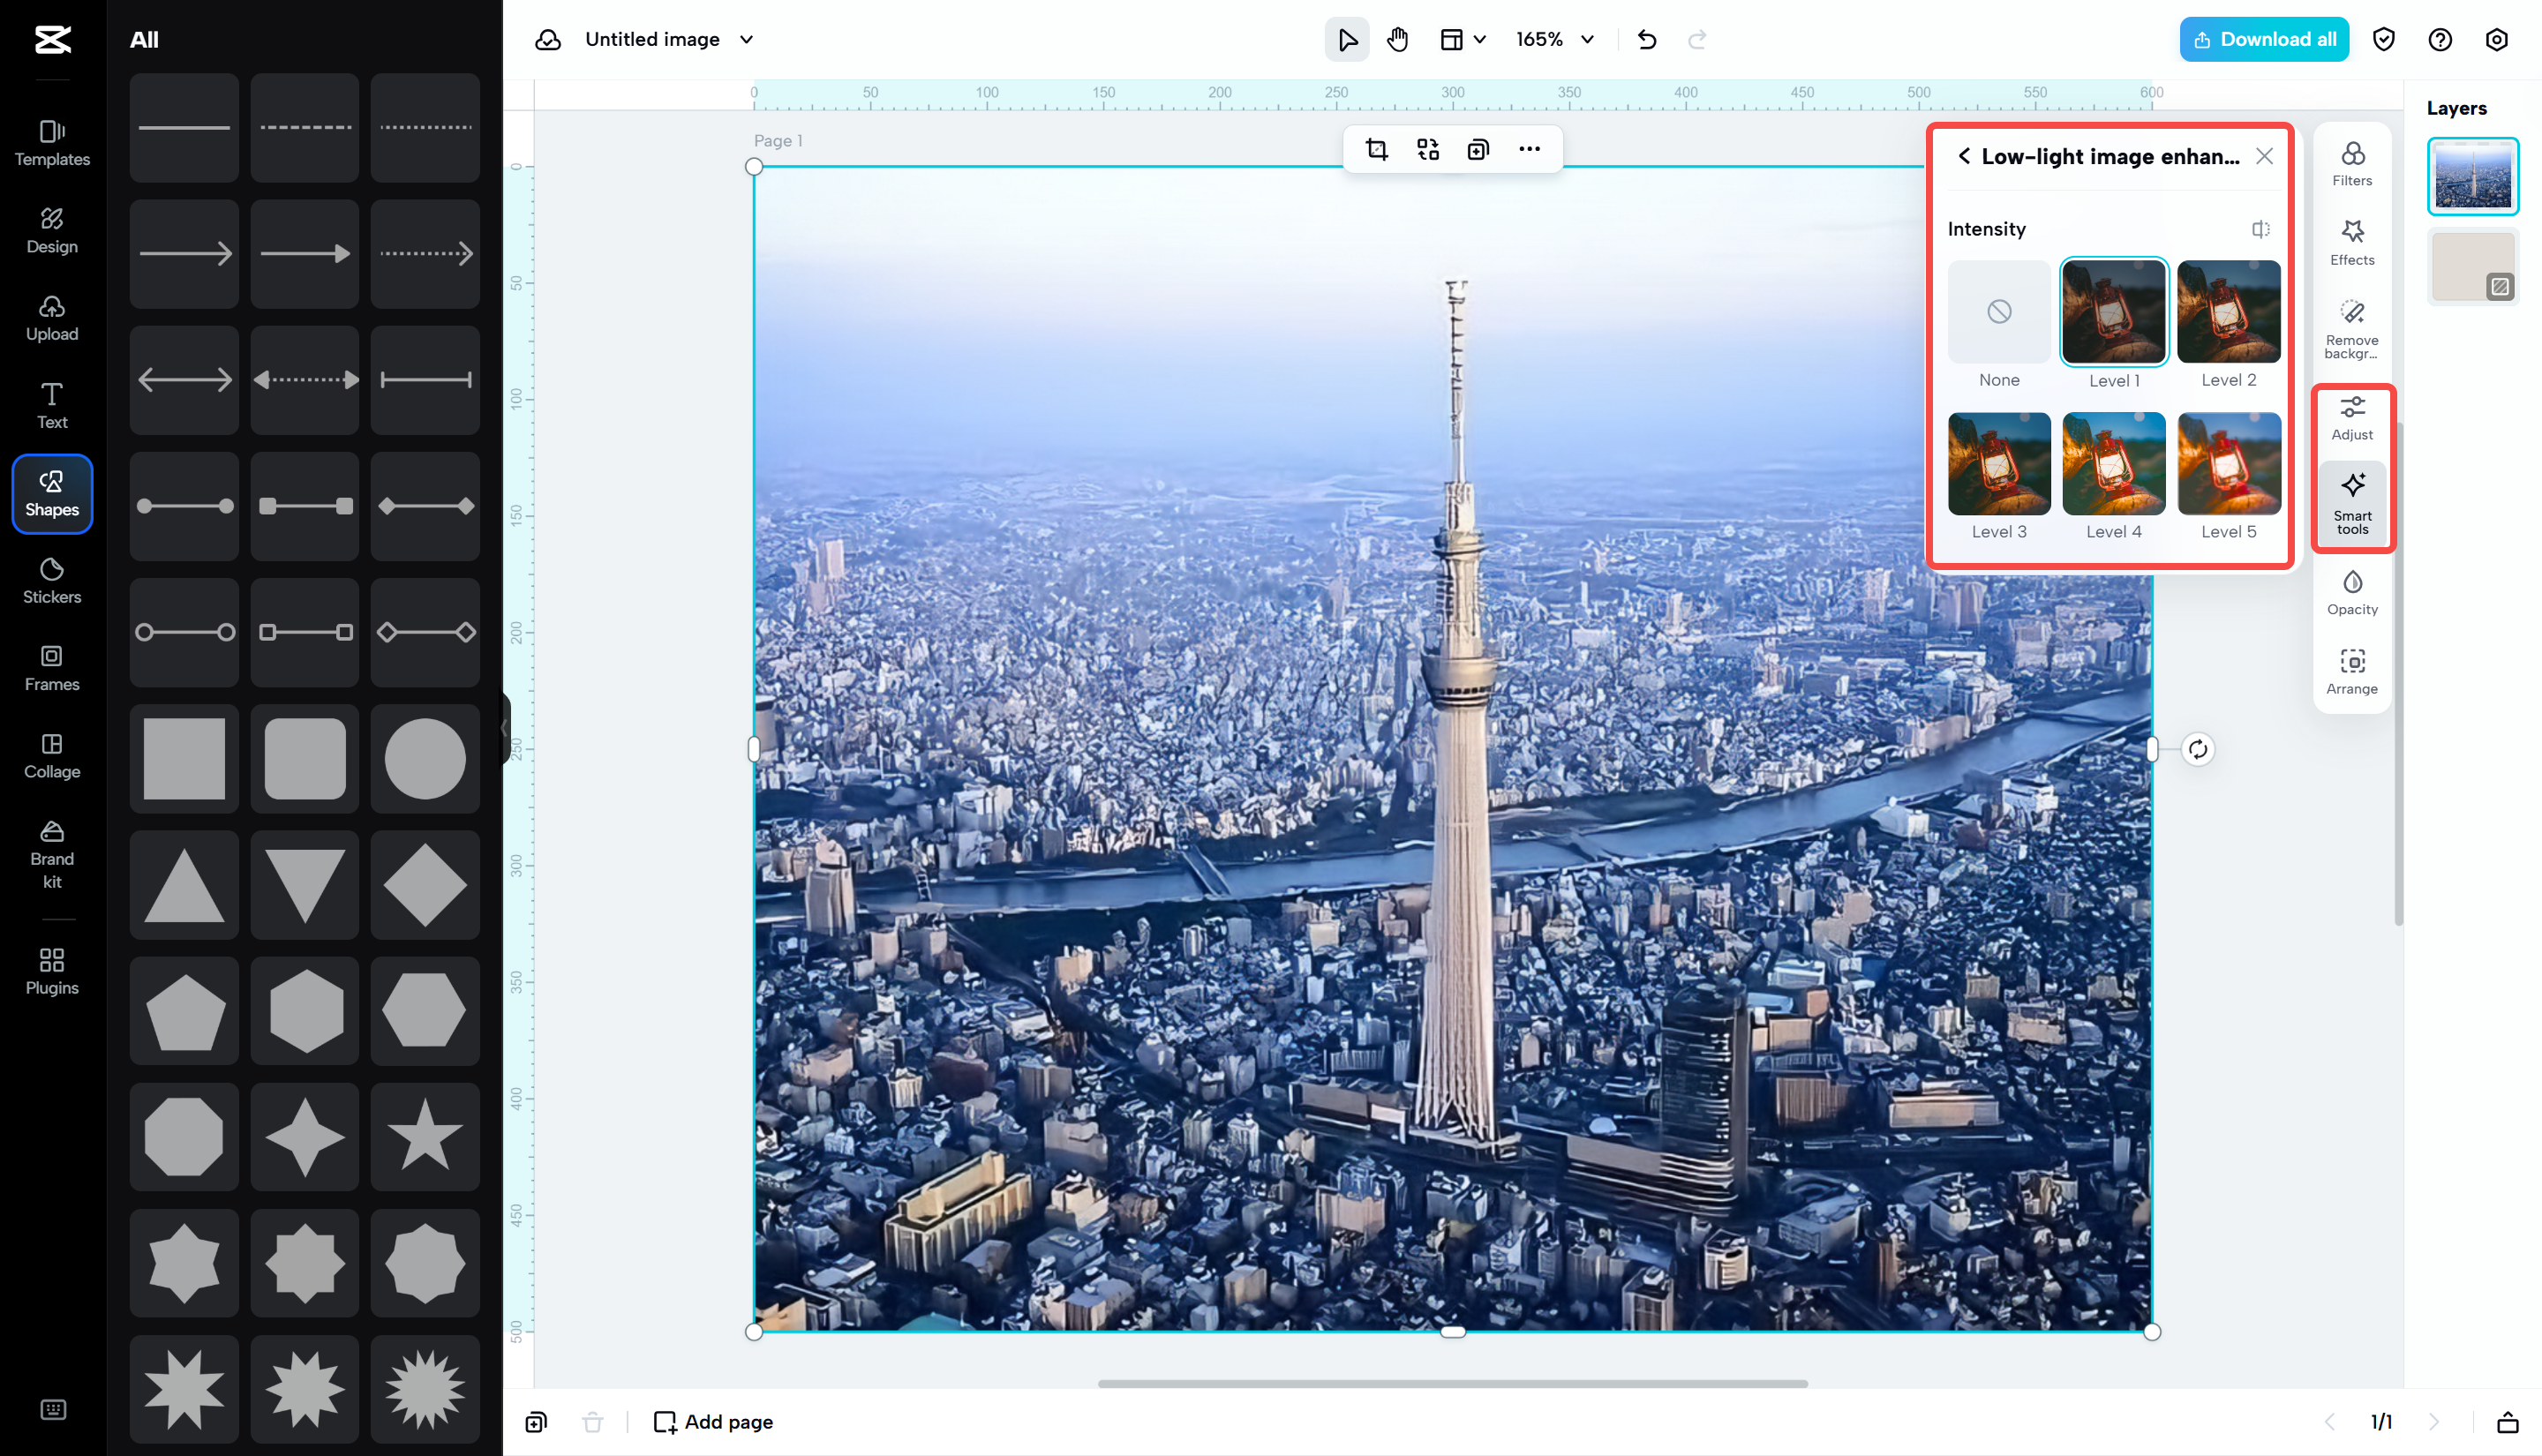The height and width of the screenshot is (1456, 2542).
Task: Open Effects in right toolbar
Action: [x=2352, y=243]
